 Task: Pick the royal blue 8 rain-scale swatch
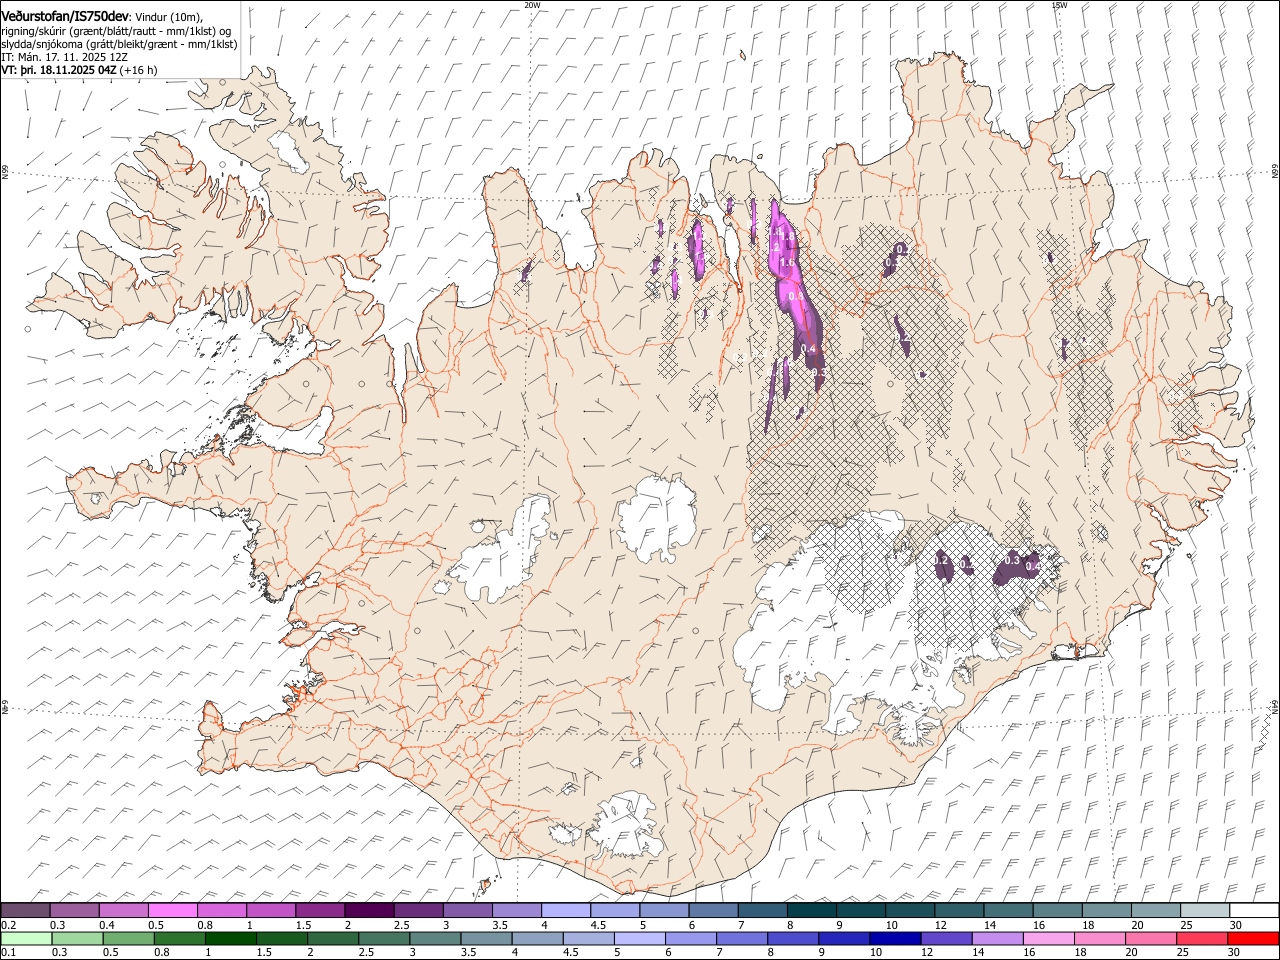pyautogui.click(x=793, y=938)
